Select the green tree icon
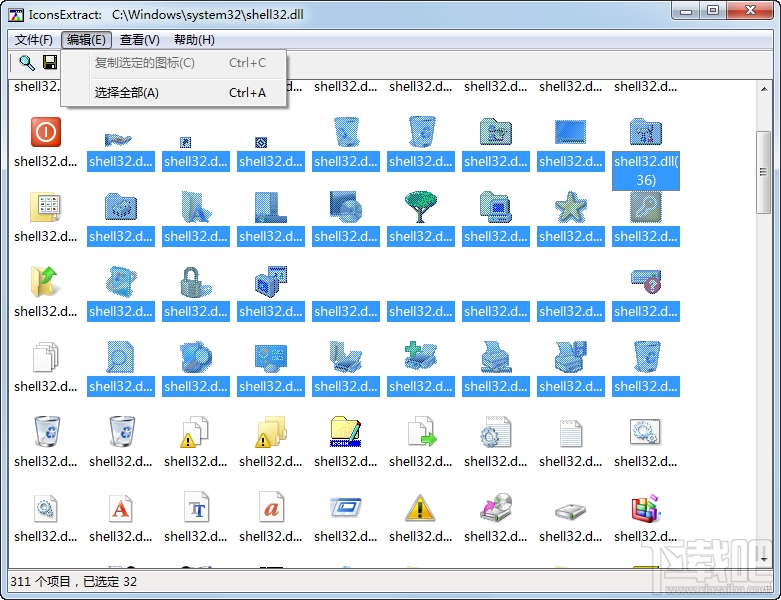 click(x=420, y=207)
